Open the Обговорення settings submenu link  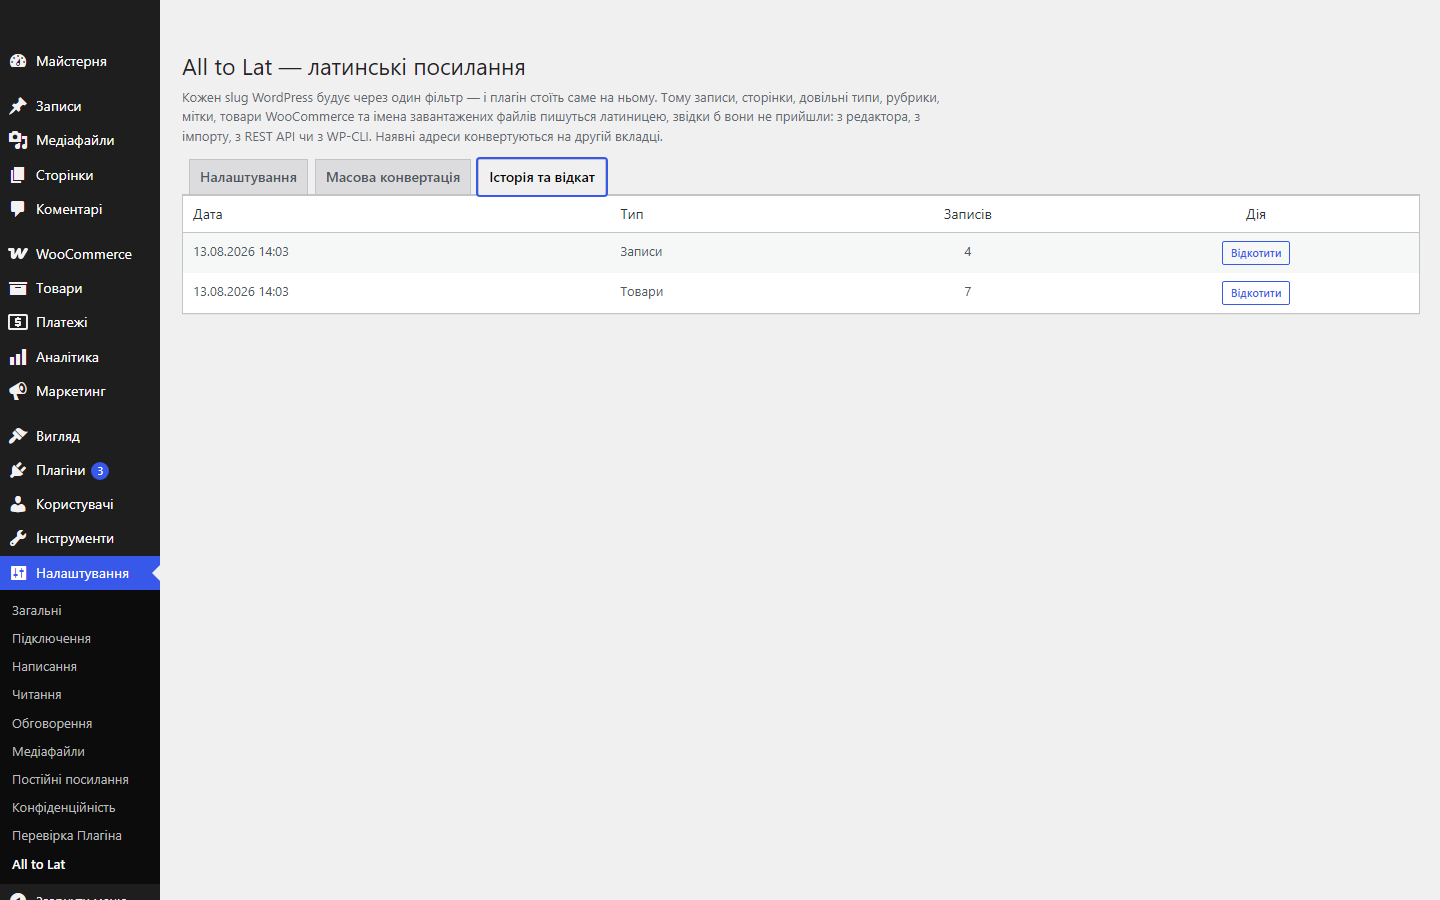pos(52,723)
